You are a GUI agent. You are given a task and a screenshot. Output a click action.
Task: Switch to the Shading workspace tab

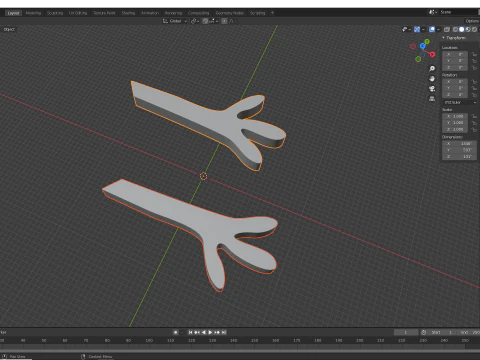(128, 13)
